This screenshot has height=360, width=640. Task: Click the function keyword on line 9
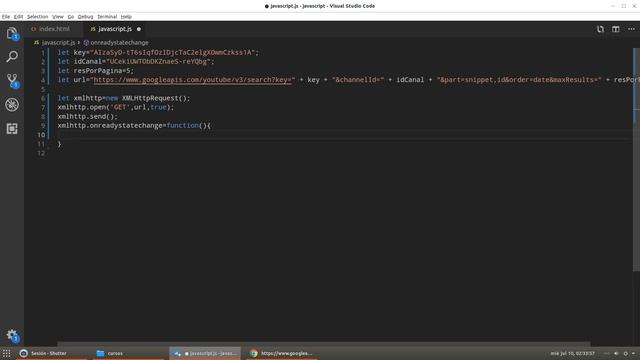[182, 125]
